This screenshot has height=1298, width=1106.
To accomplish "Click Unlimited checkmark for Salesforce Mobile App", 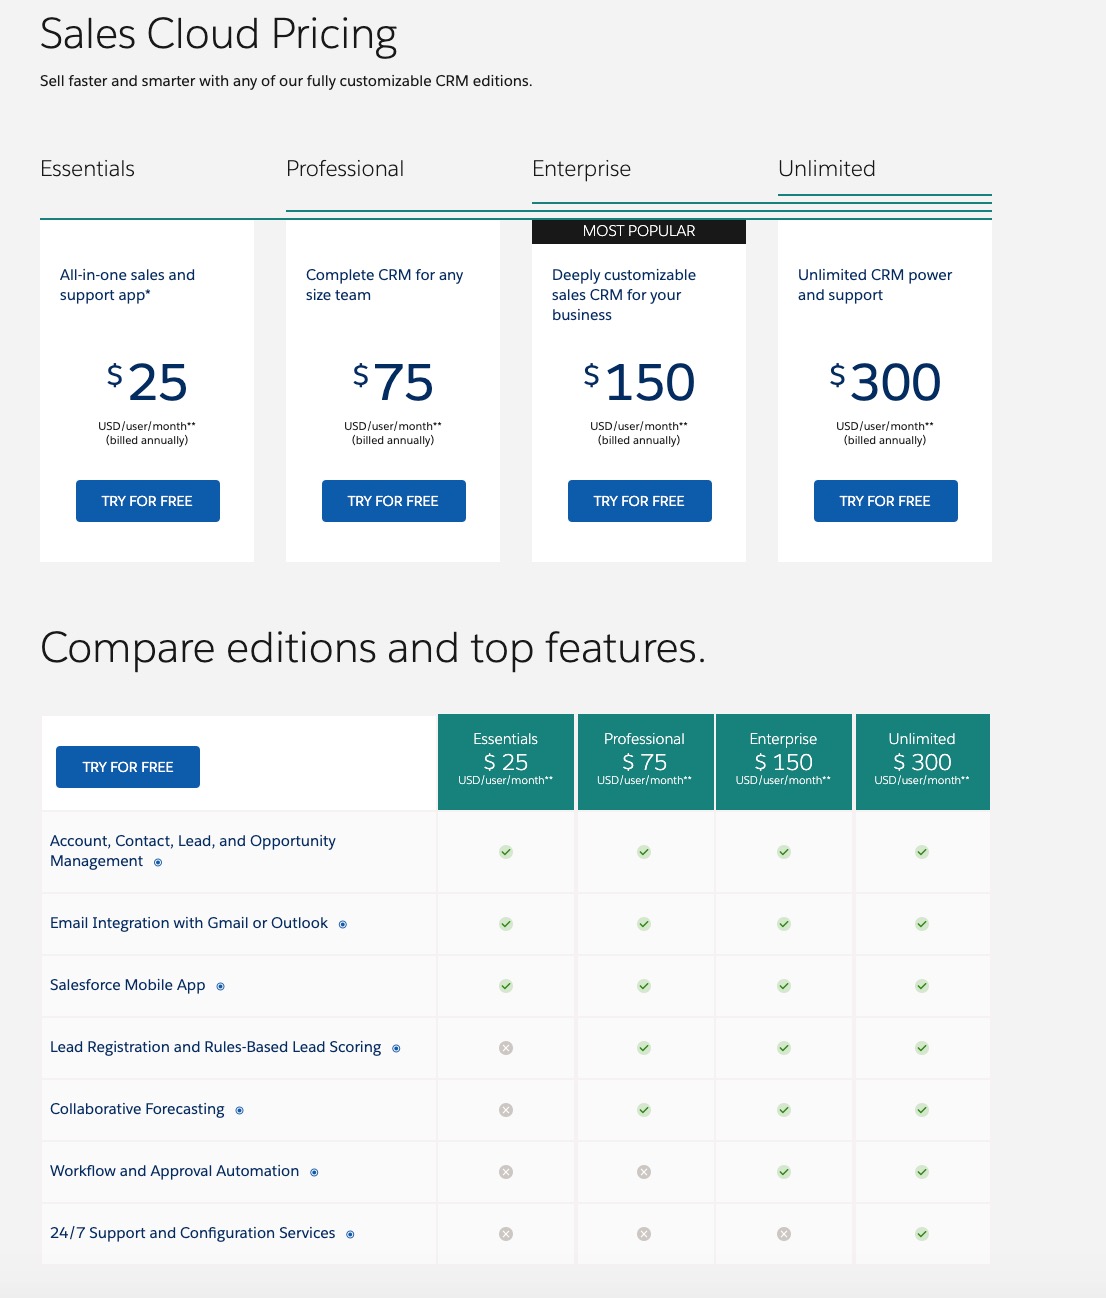I will [922, 986].
